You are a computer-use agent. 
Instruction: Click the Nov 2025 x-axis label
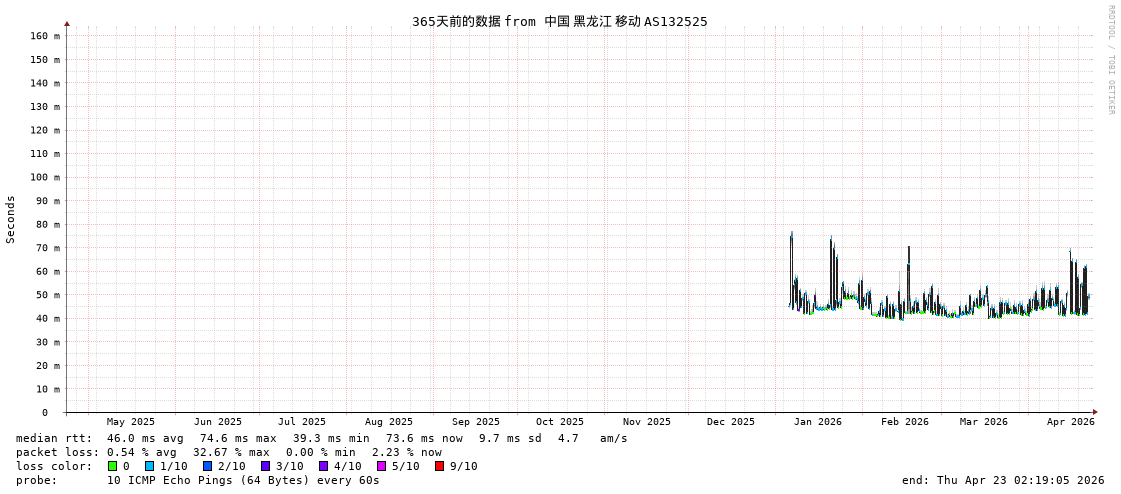click(646, 422)
